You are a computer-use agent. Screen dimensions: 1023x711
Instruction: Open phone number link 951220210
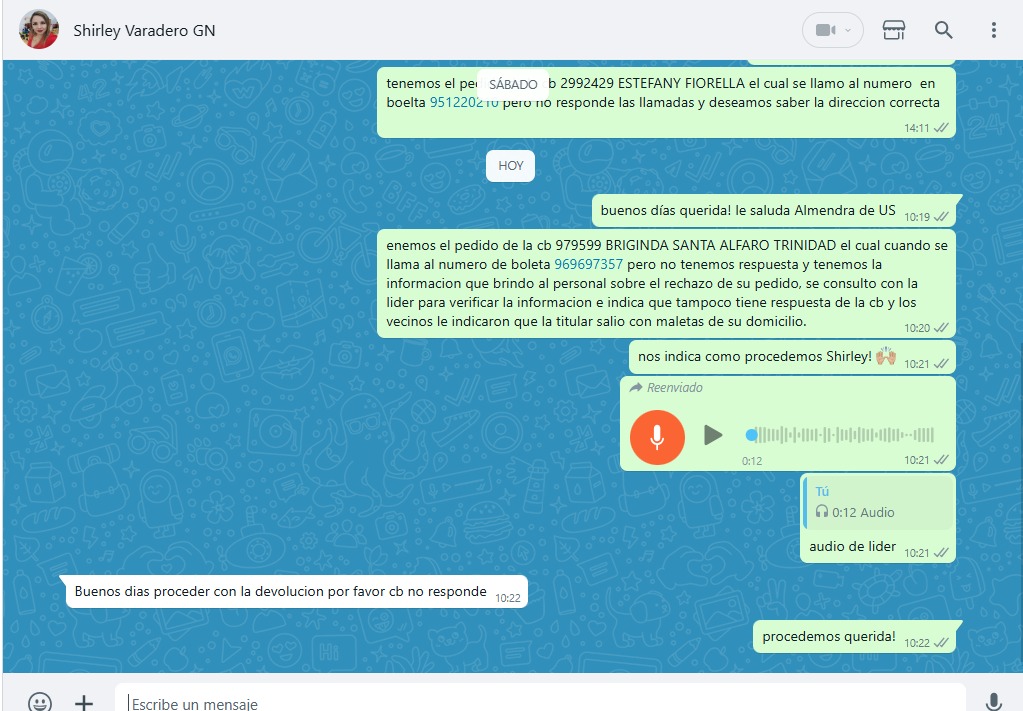464,103
